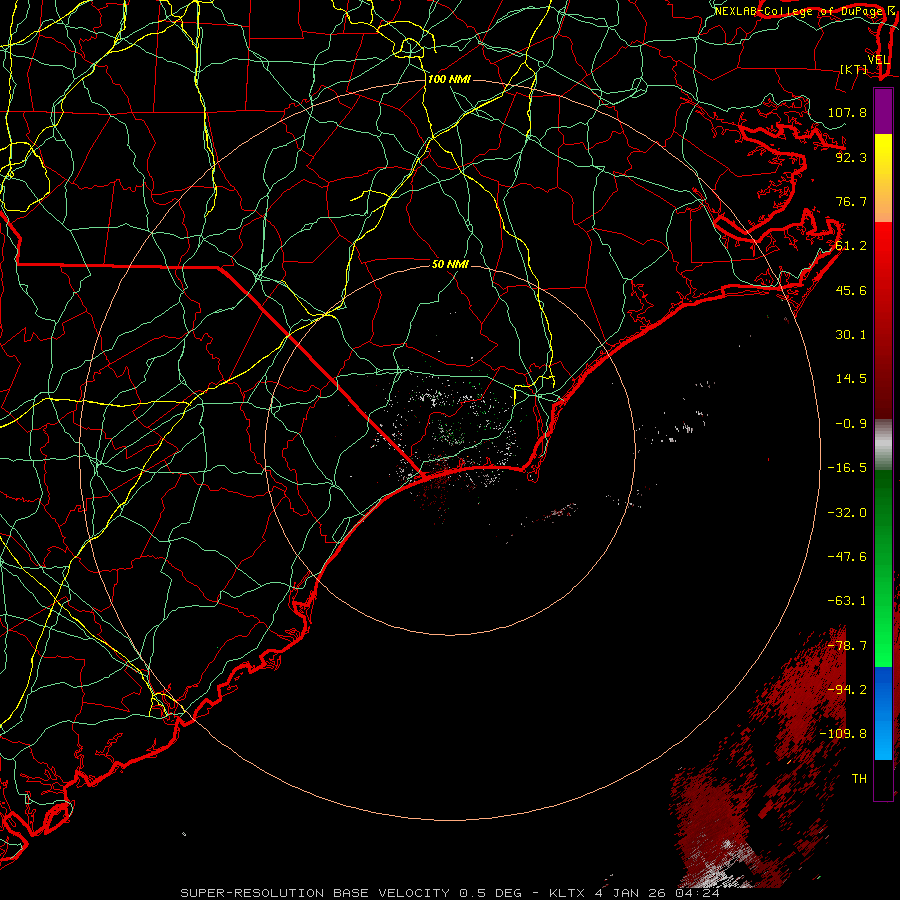Click the 4 JAN 26 04:24 timestamp
Viewport: 900px width, 900px height.
[657, 893]
